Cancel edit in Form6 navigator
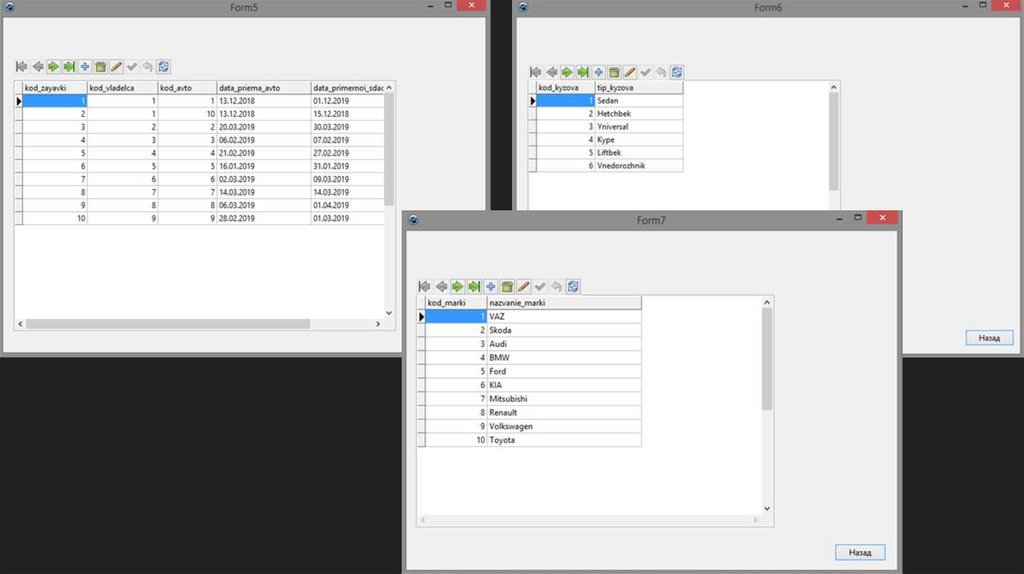 pos(661,72)
